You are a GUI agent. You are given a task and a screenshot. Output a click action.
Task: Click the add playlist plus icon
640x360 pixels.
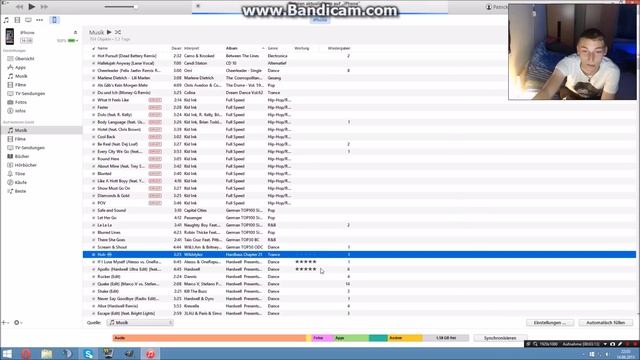tap(5, 322)
